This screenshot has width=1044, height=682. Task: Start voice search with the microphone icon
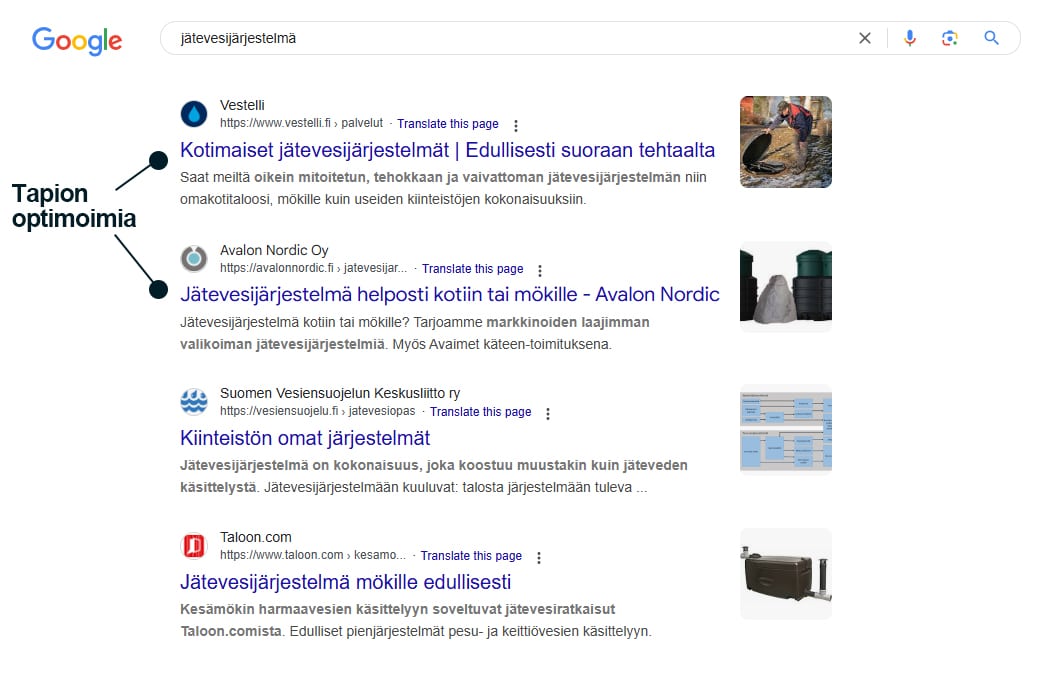tap(910, 38)
